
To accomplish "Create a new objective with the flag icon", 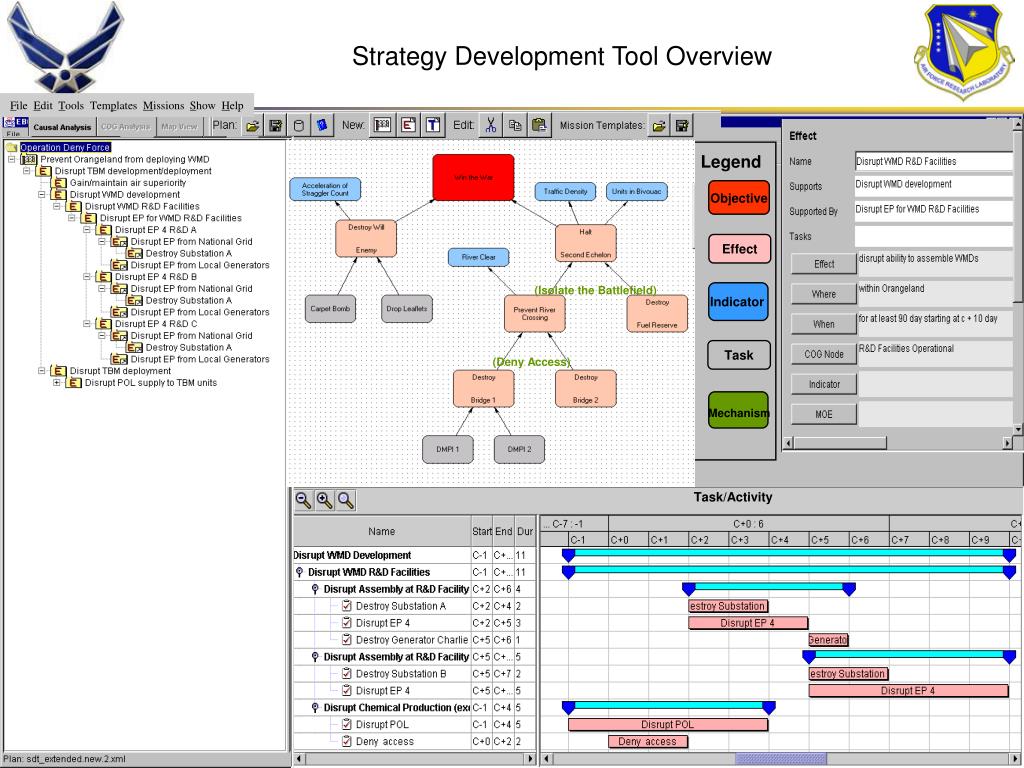I will pyautogui.click(x=382, y=125).
